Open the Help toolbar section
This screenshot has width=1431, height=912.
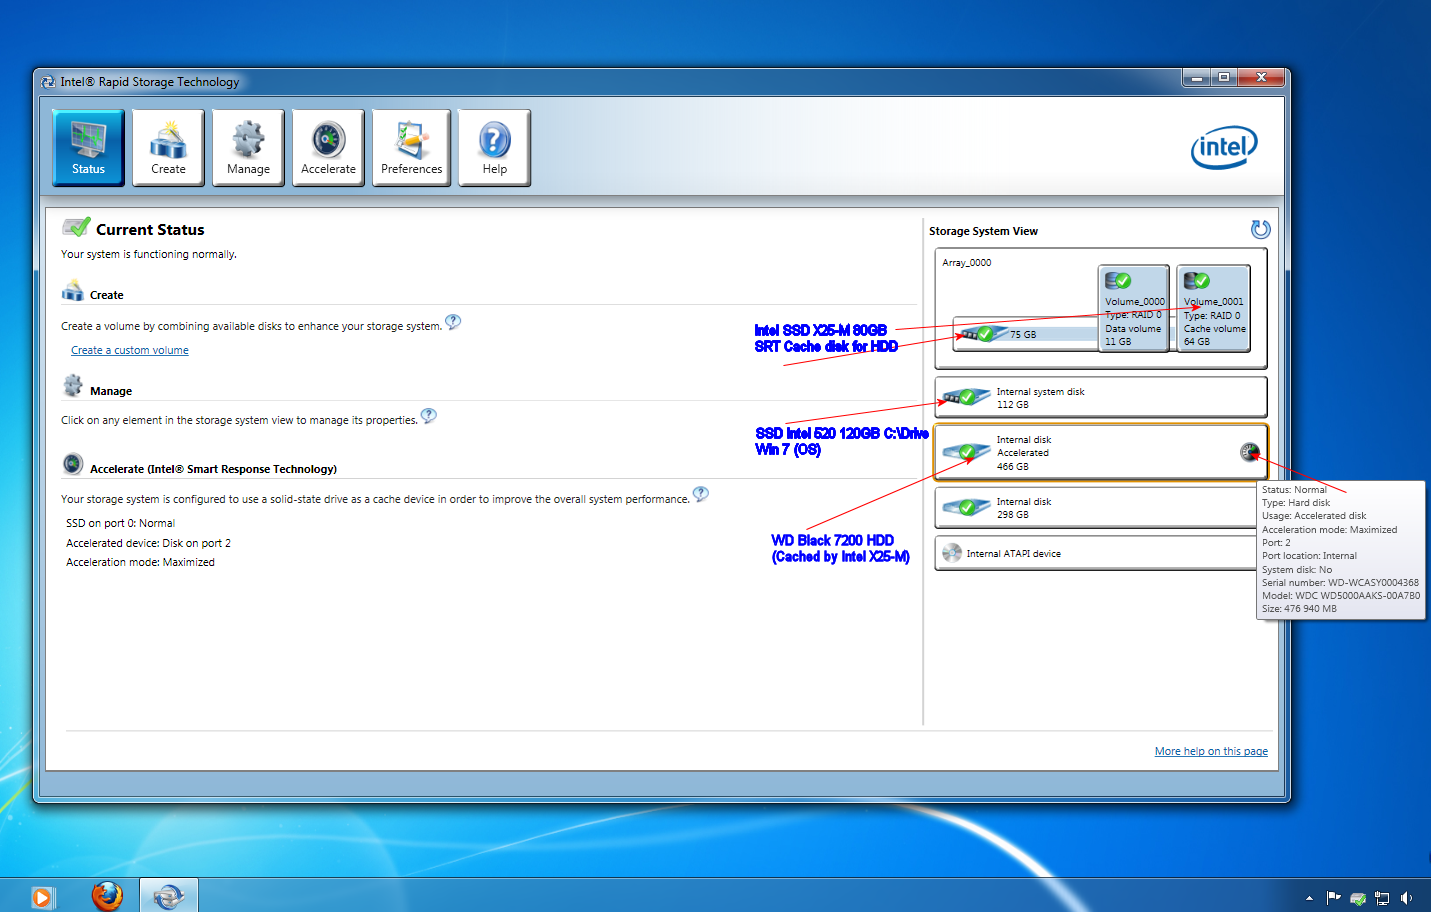point(494,147)
